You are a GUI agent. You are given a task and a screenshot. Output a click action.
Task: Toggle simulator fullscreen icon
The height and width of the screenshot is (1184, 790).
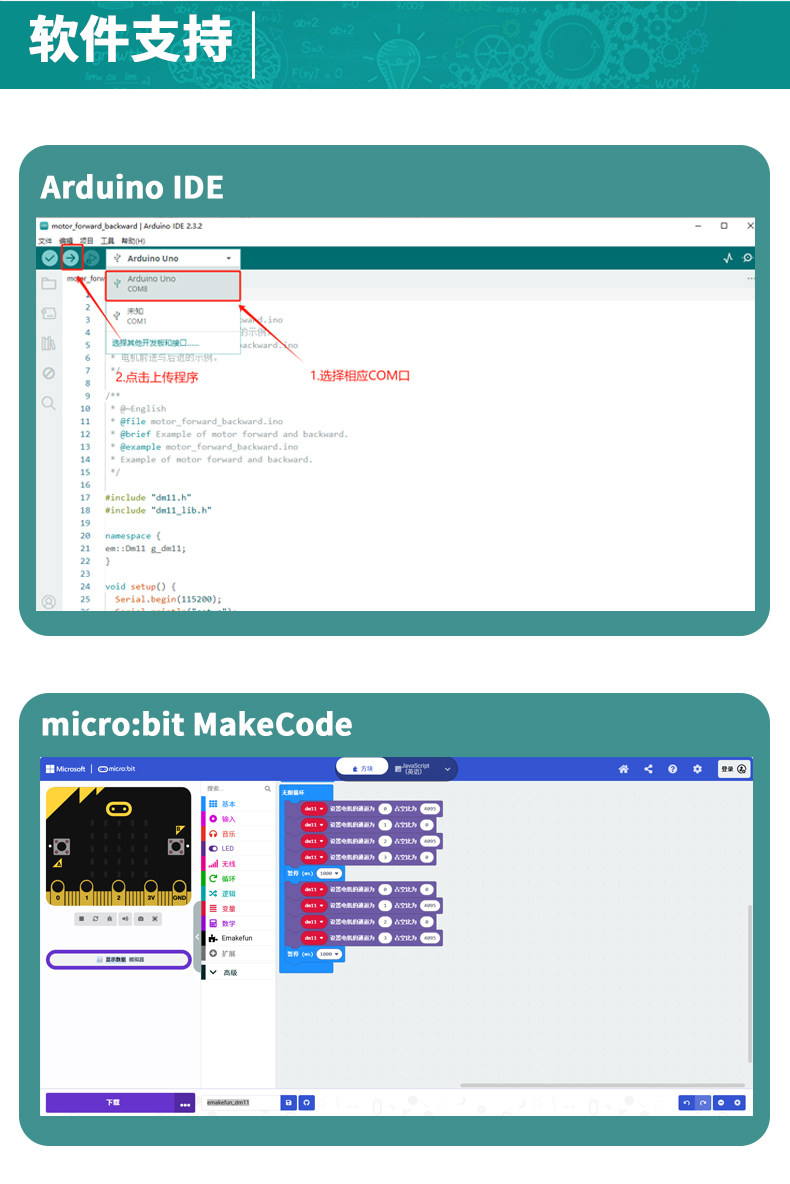click(155, 919)
